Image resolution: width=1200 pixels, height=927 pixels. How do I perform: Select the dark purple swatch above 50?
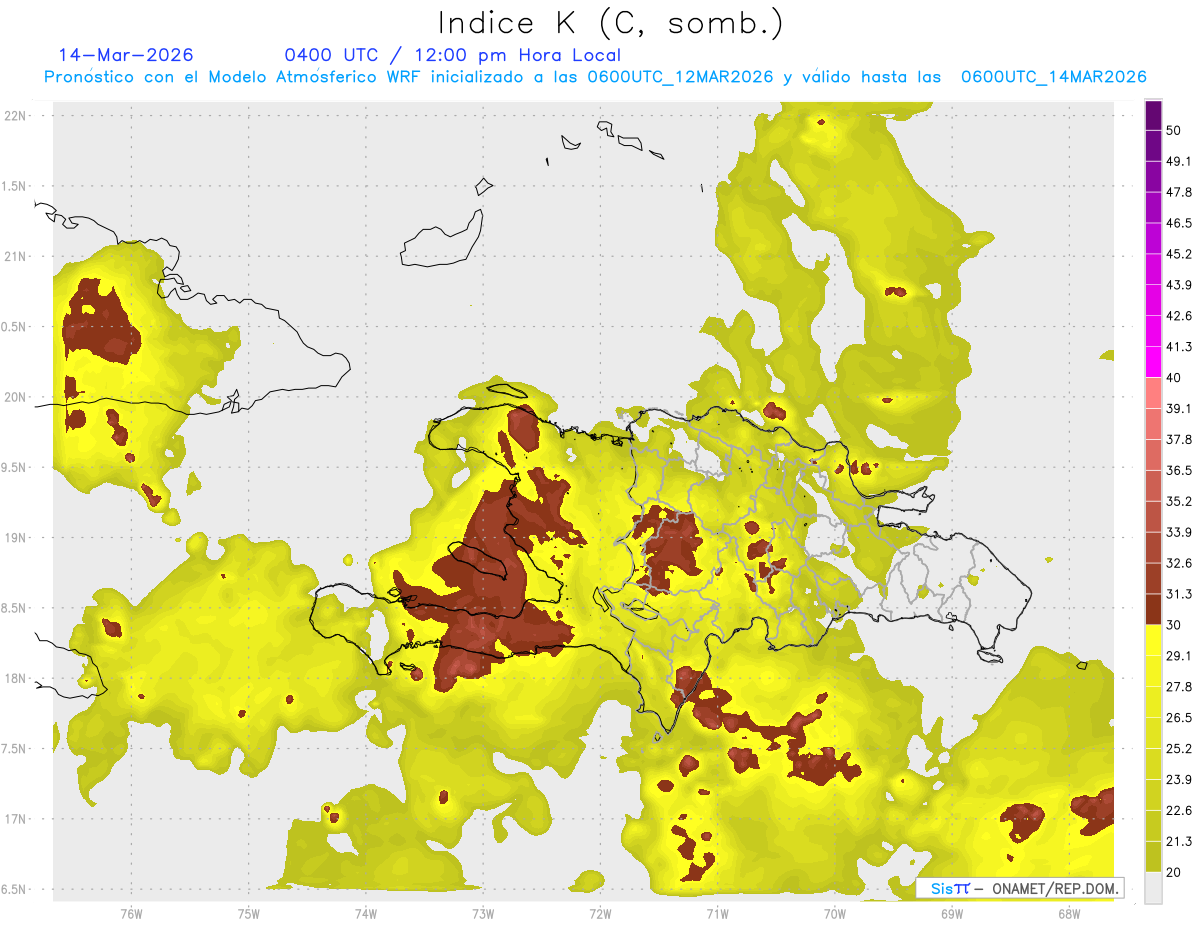tap(1153, 116)
